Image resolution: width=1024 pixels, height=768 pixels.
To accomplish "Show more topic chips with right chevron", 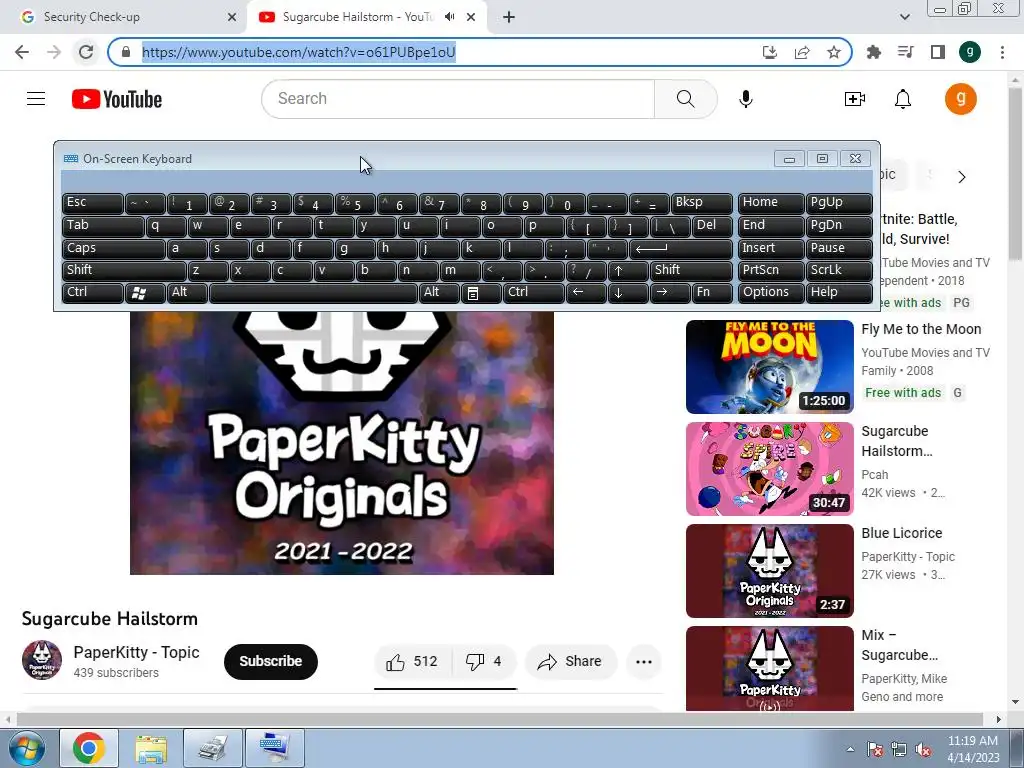I will point(961,177).
